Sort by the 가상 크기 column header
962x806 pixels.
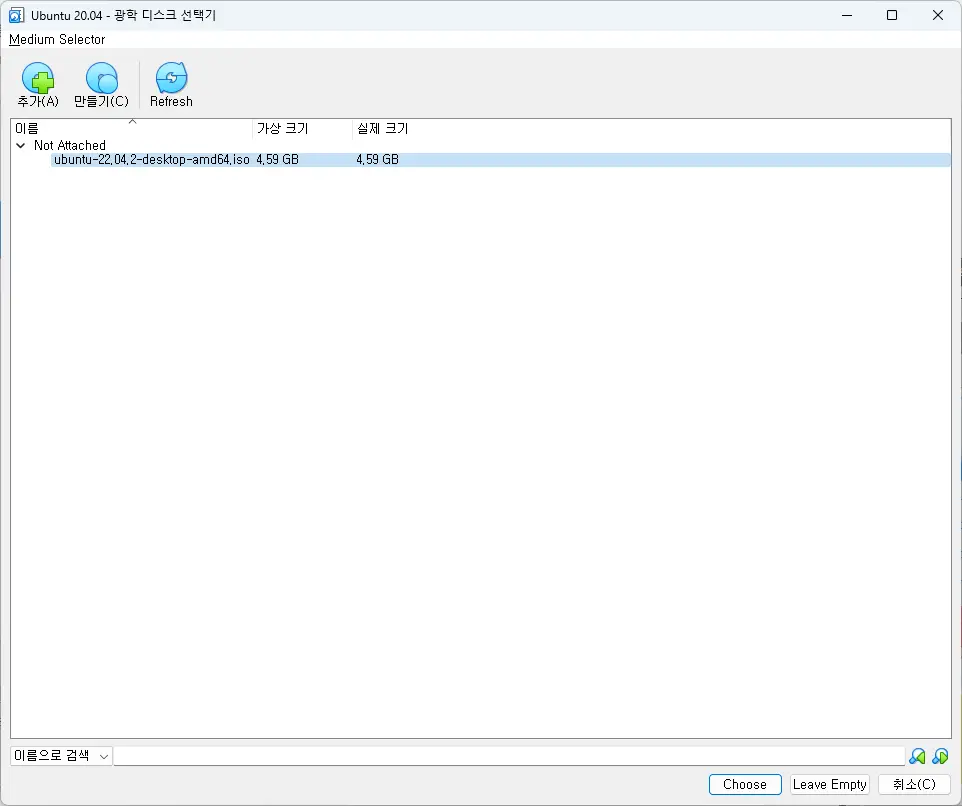[302, 128]
